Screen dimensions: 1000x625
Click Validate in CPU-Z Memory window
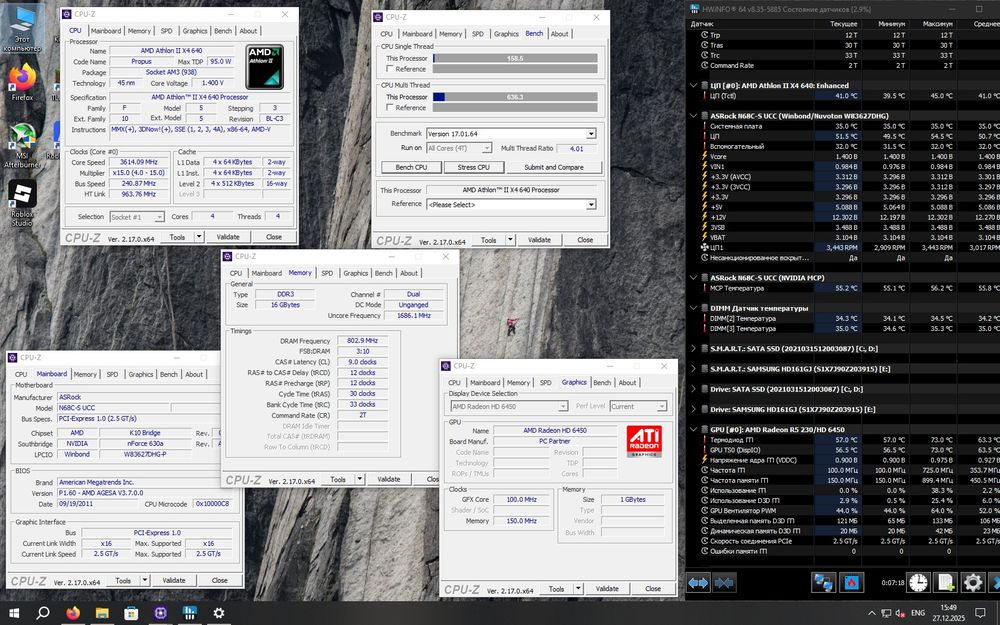pyautogui.click(x=388, y=479)
